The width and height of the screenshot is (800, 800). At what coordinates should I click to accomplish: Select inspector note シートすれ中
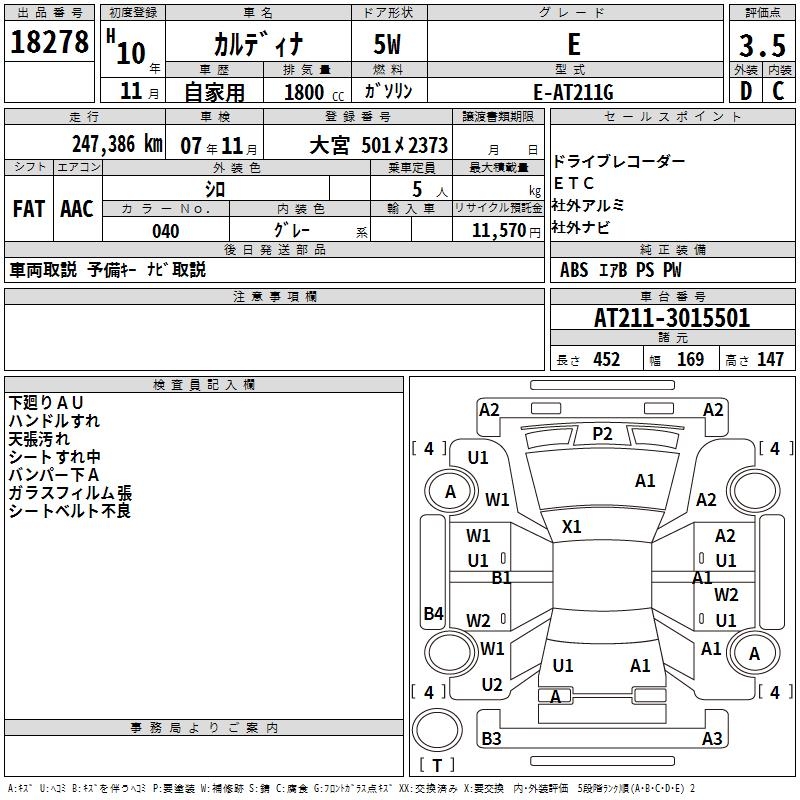55,457
